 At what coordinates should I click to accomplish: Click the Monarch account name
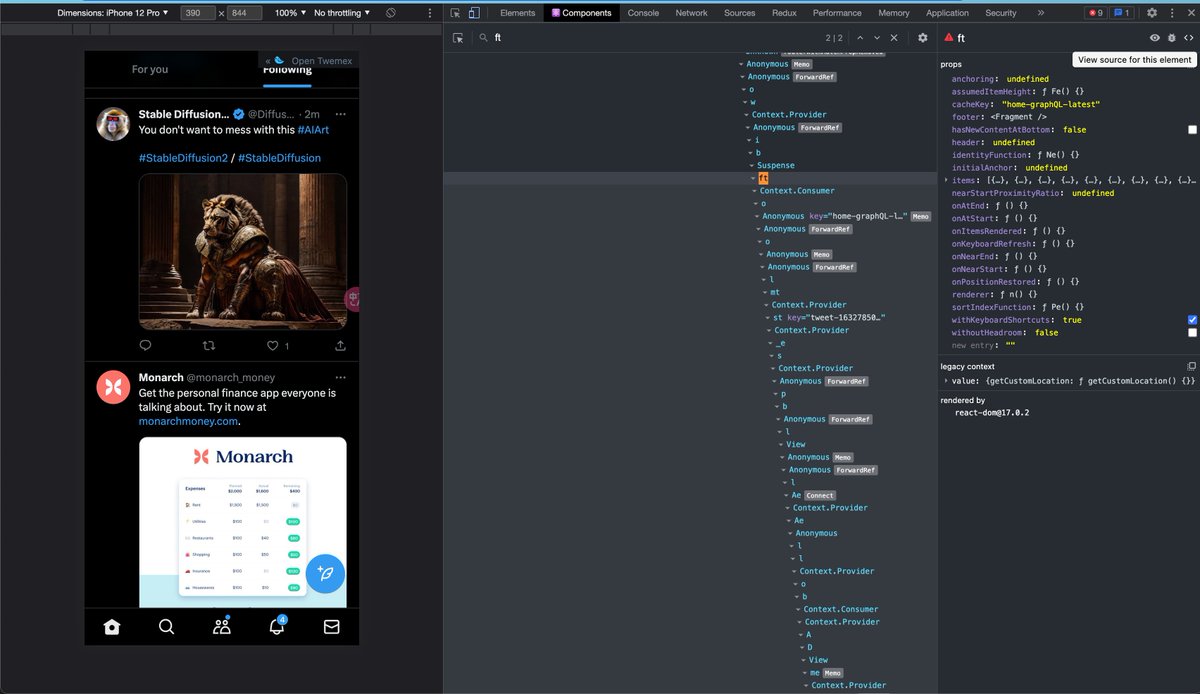[x=160, y=377]
